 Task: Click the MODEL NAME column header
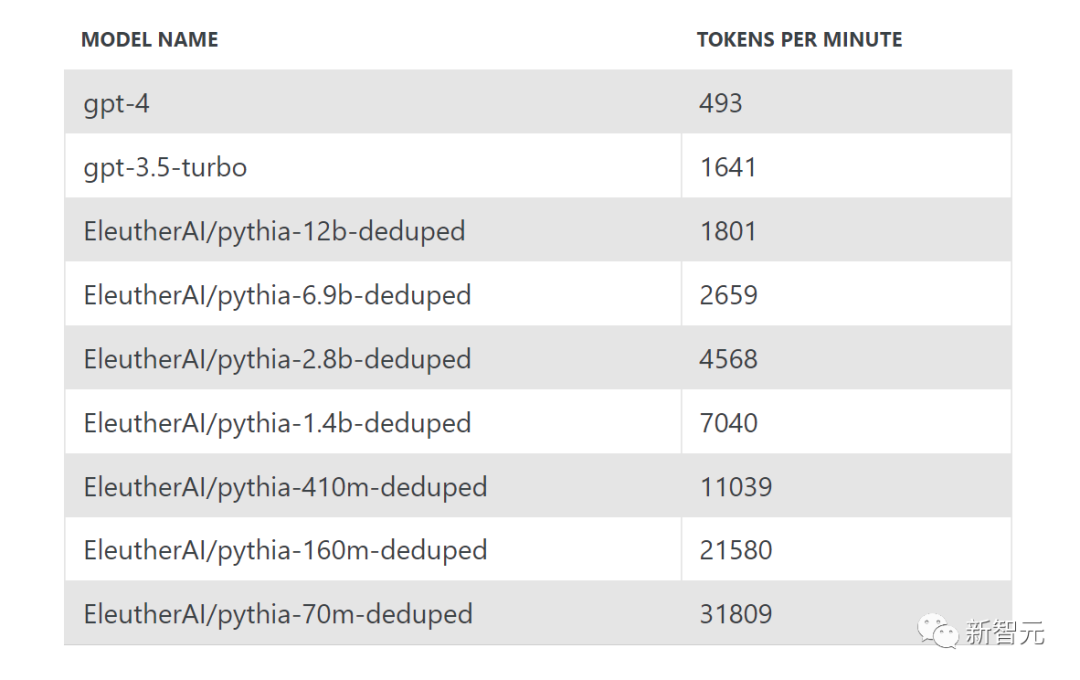click(x=149, y=40)
